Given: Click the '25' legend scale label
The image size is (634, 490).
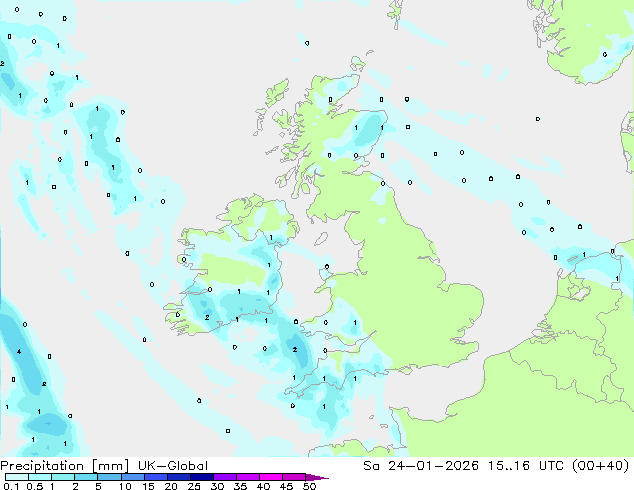Looking at the screenshot, I should pyautogui.click(x=194, y=486).
